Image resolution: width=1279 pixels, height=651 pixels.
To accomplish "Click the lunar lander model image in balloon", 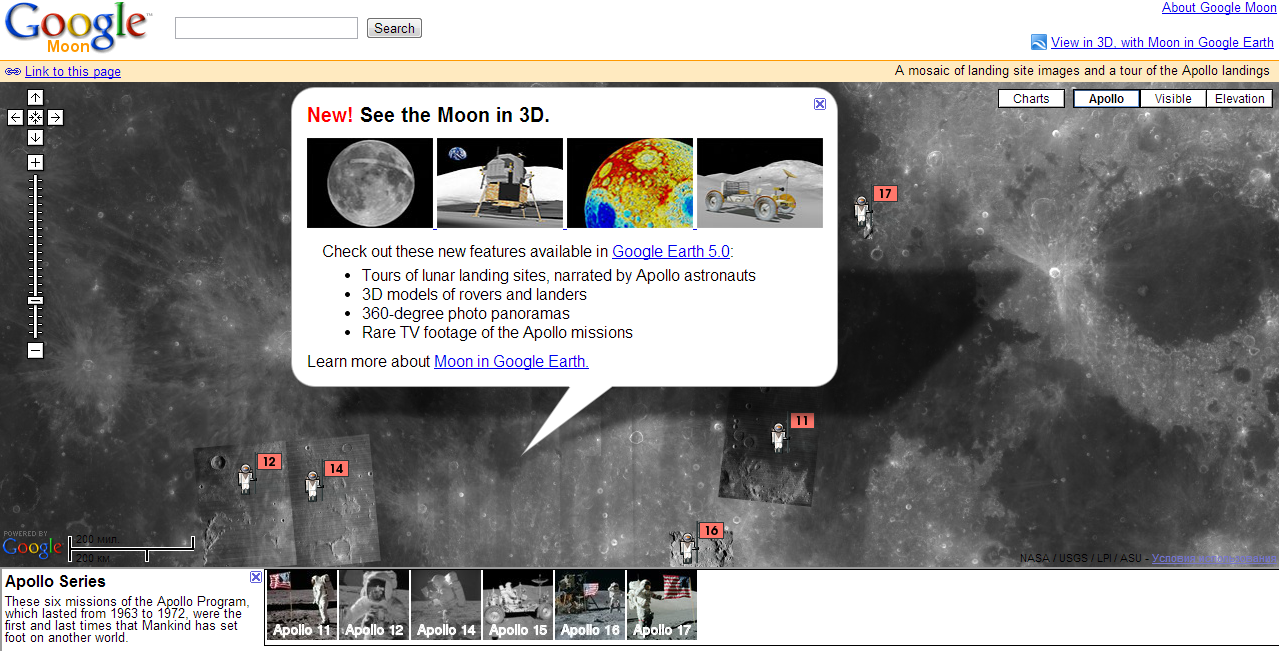I will click(500, 183).
